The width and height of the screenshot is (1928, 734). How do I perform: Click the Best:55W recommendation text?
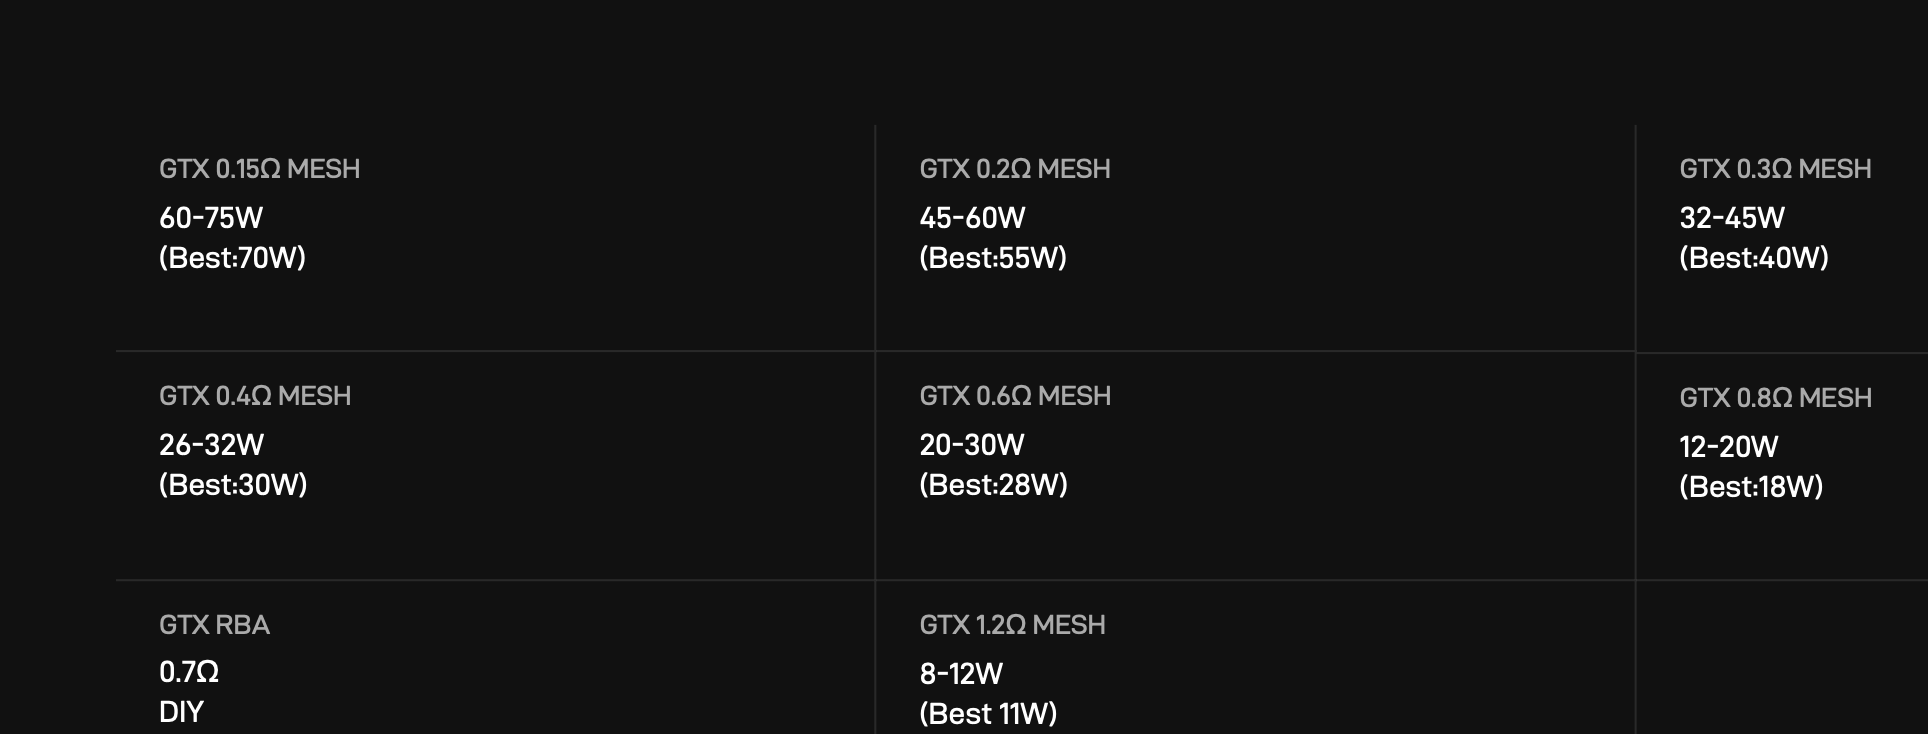993,258
